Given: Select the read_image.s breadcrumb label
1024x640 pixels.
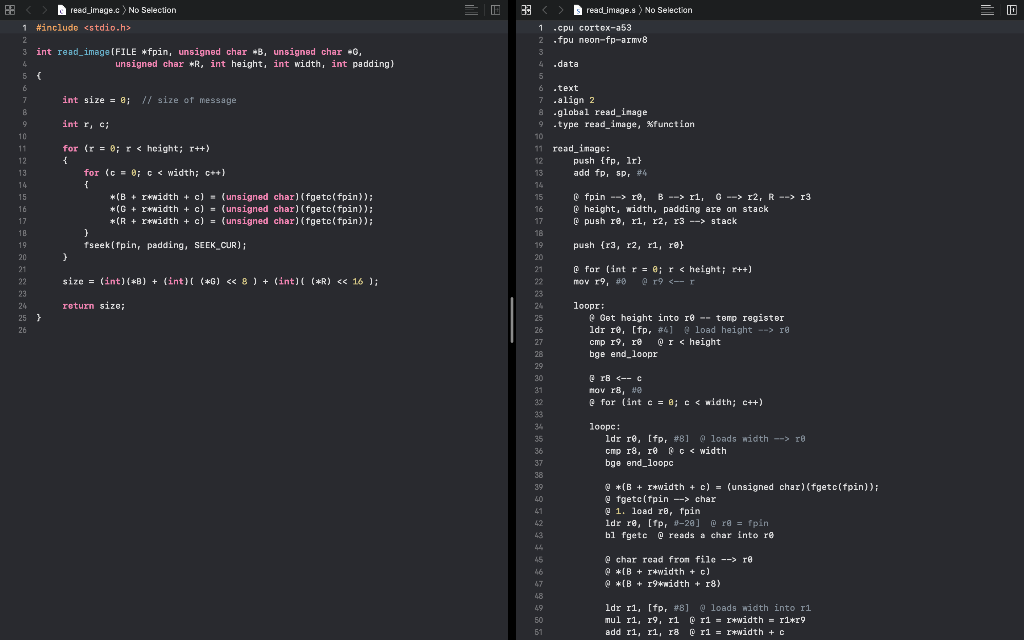Looking at the screenshot, I should click(610, 10).
